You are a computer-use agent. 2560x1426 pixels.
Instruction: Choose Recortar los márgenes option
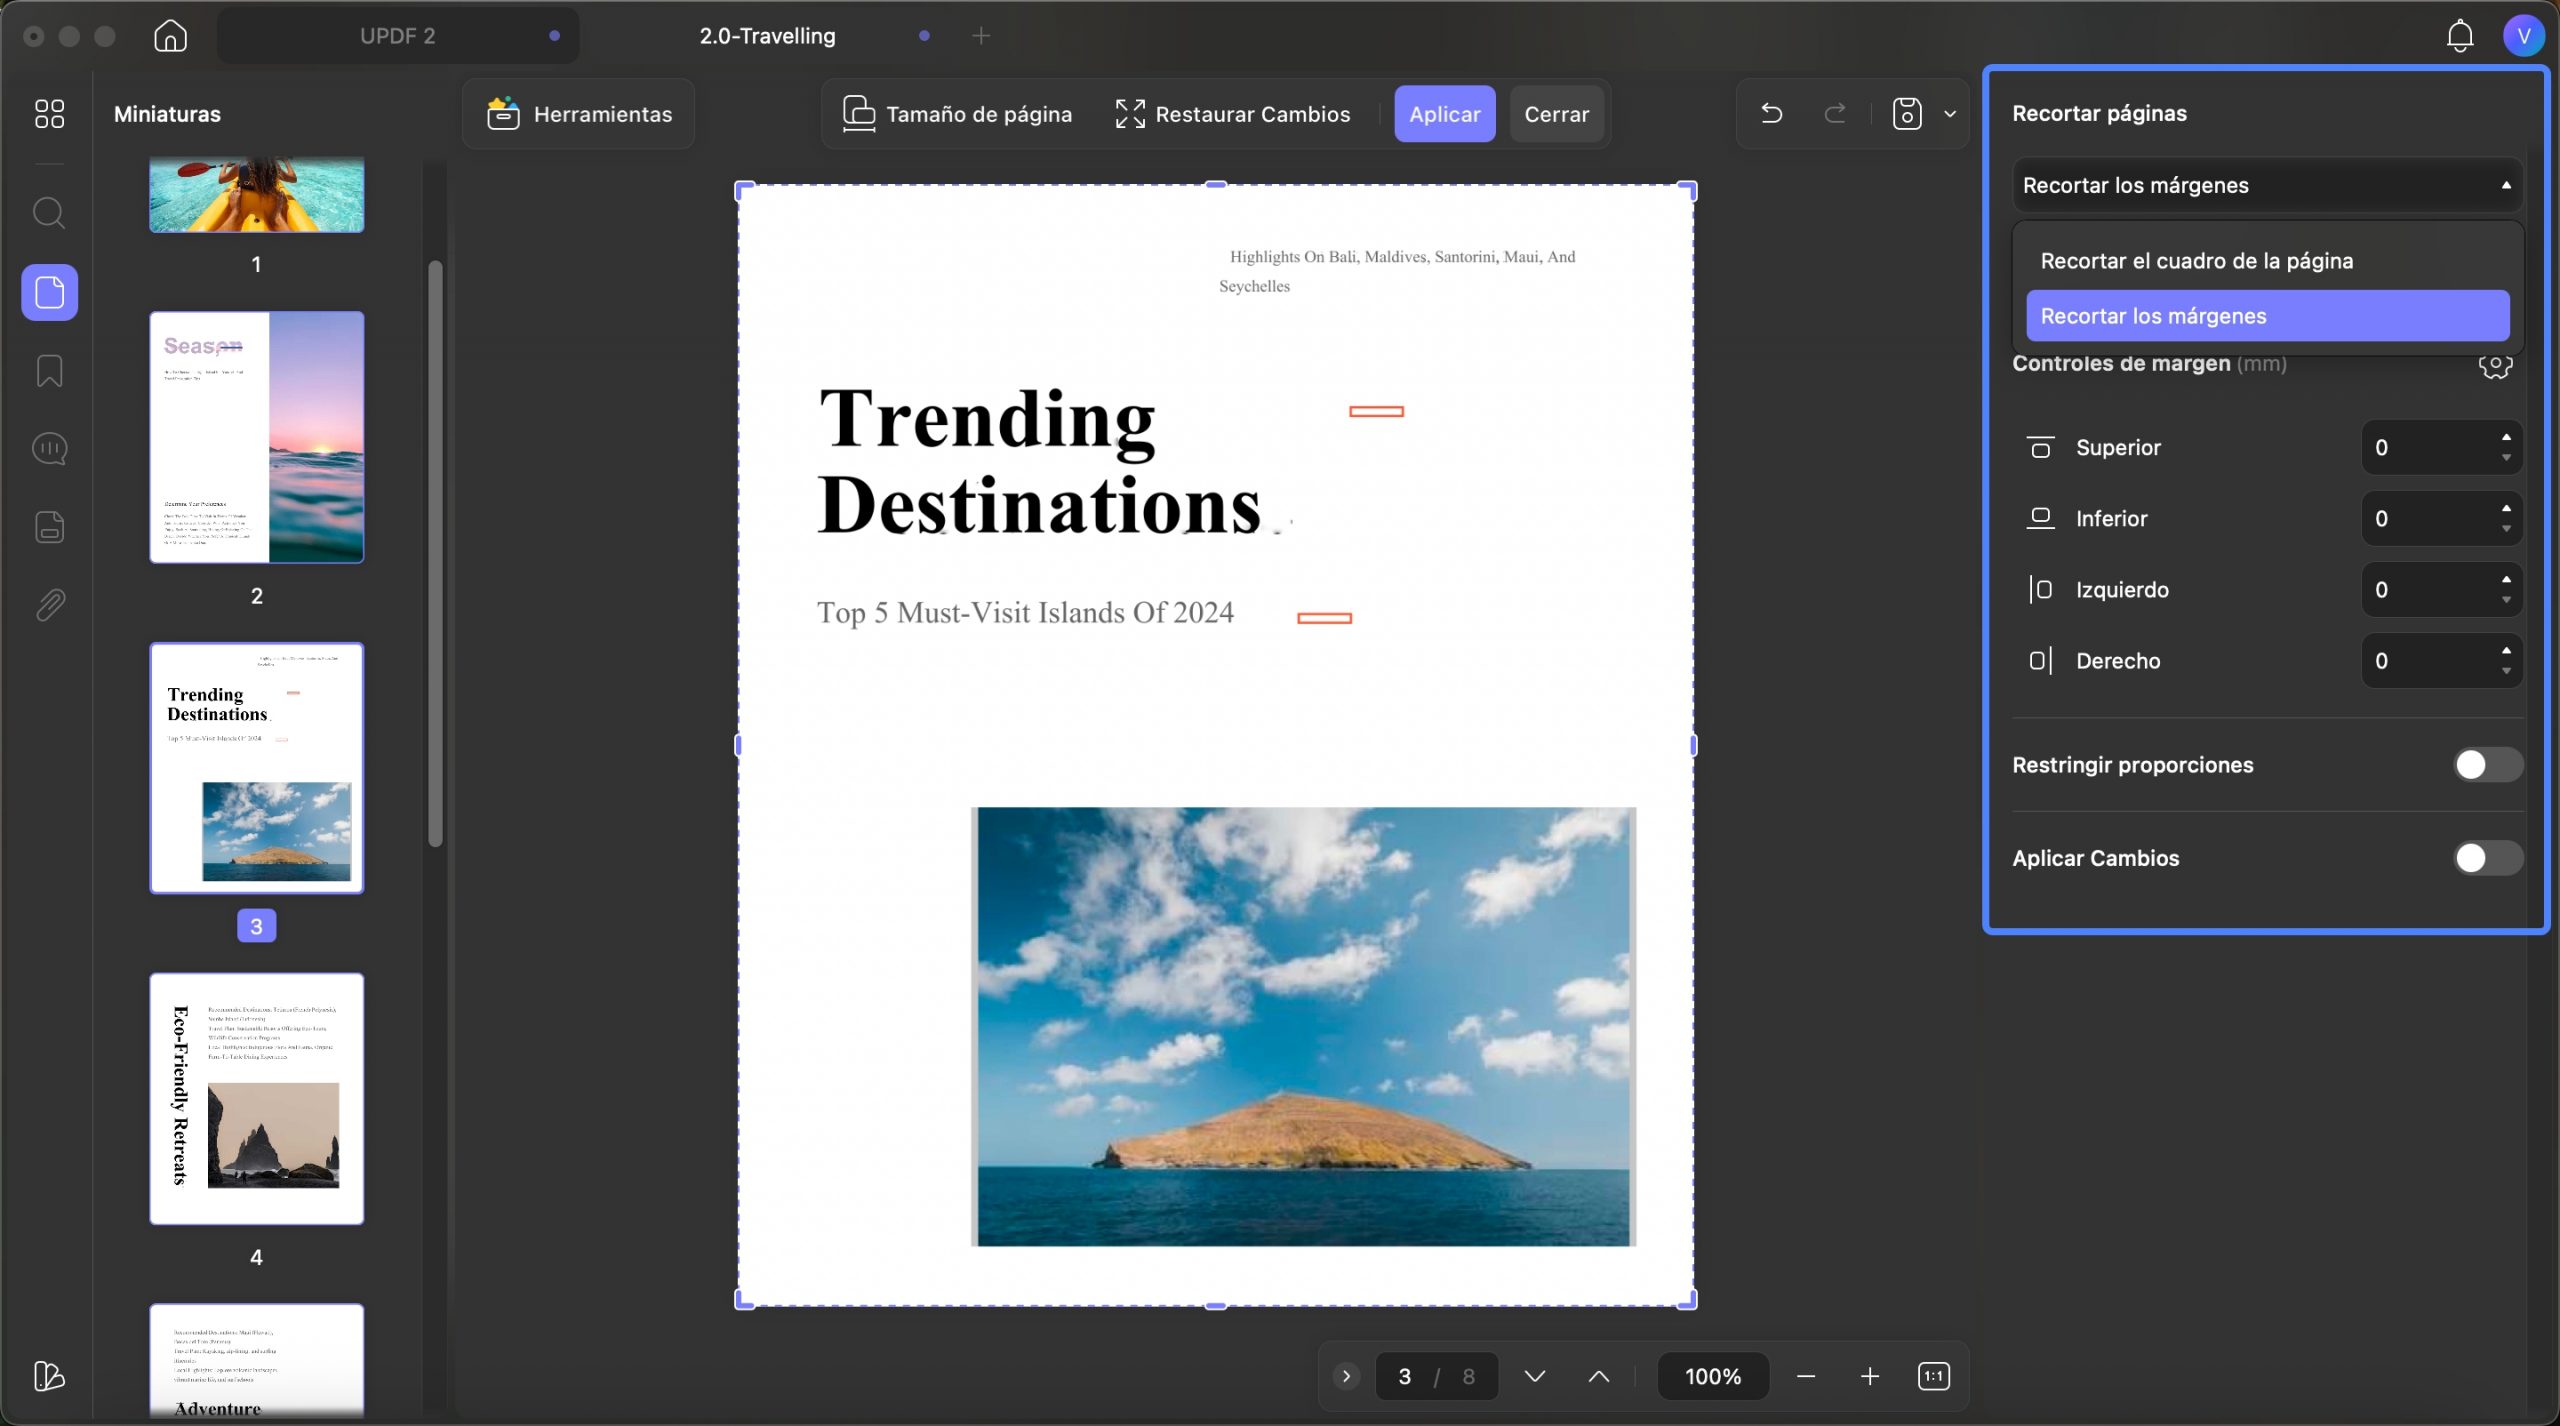coord(2267,316)
